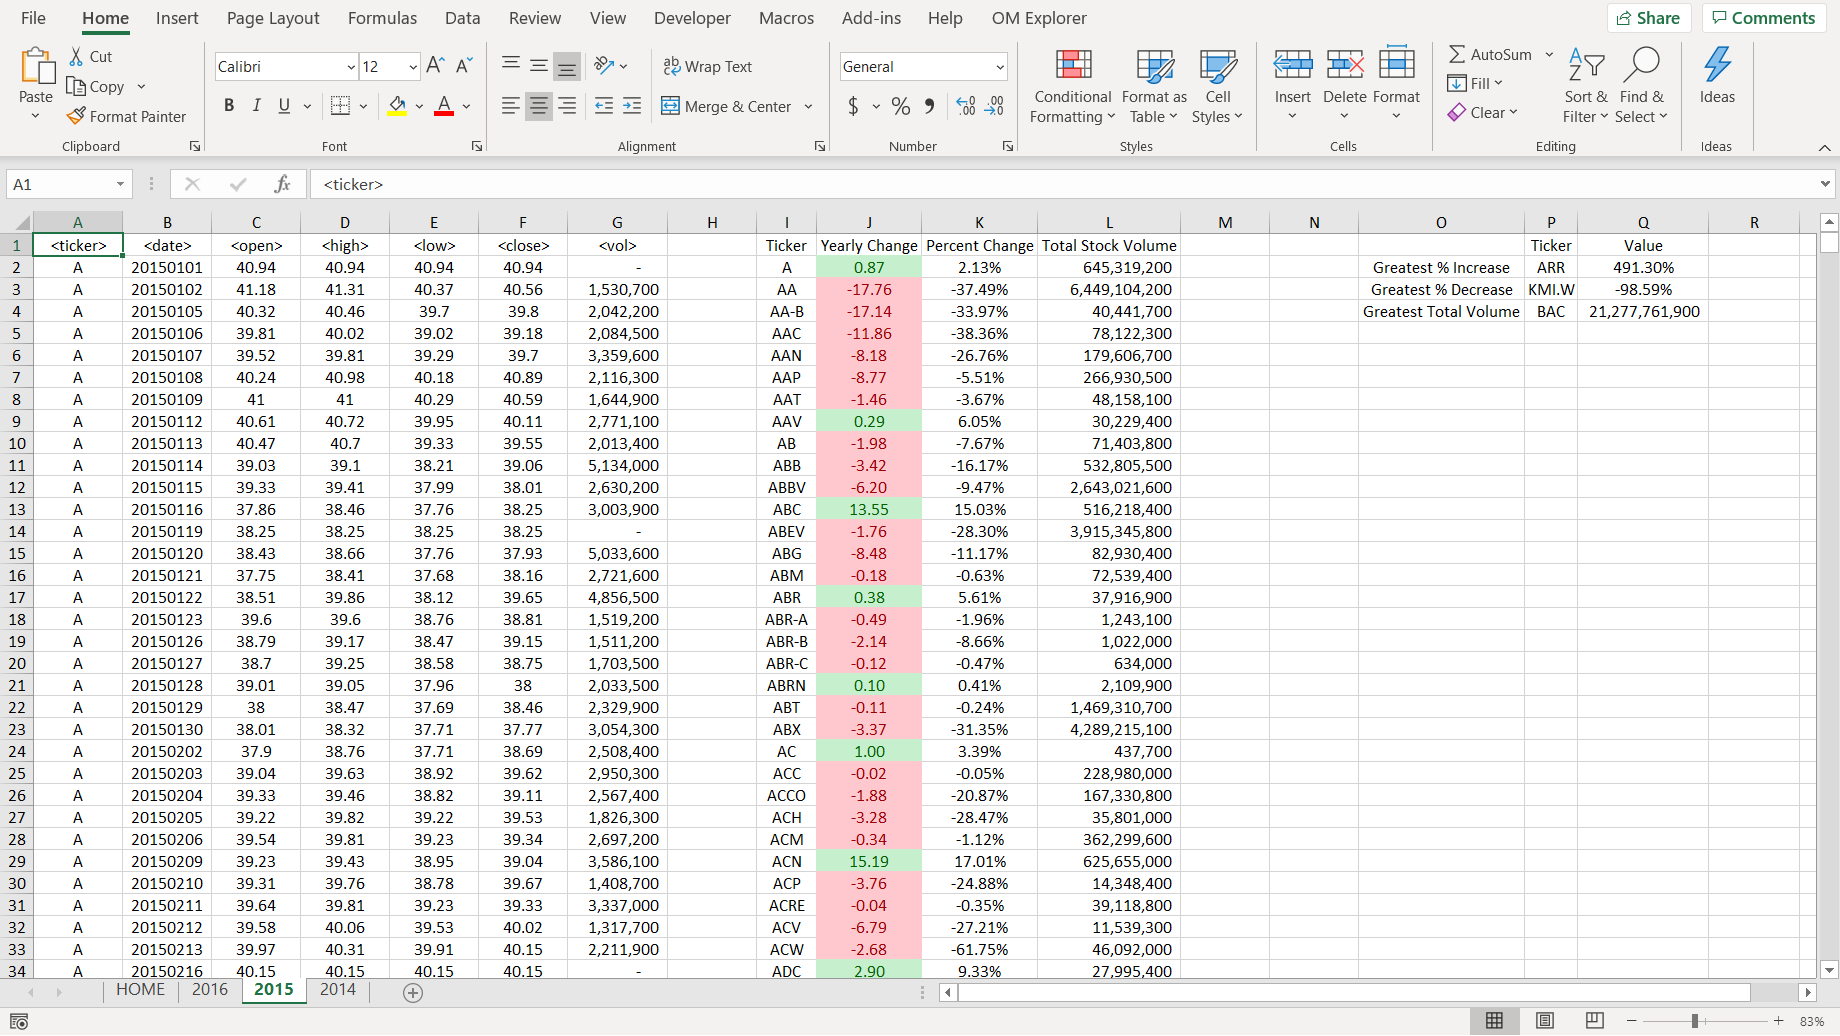Expand the number format General dropdown
The width and height of the screenshot is (1840, 1036).
(997, 66)
